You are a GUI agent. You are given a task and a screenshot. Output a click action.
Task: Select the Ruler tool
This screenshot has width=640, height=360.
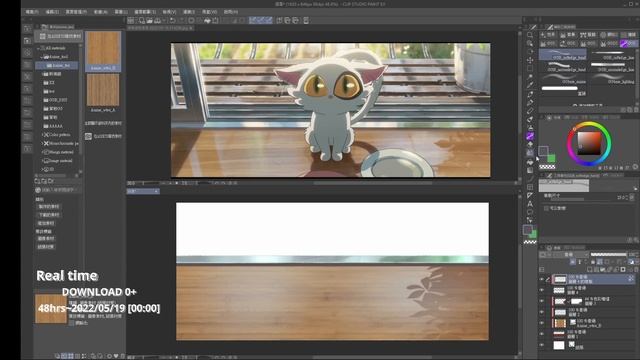tap(530, 196)
